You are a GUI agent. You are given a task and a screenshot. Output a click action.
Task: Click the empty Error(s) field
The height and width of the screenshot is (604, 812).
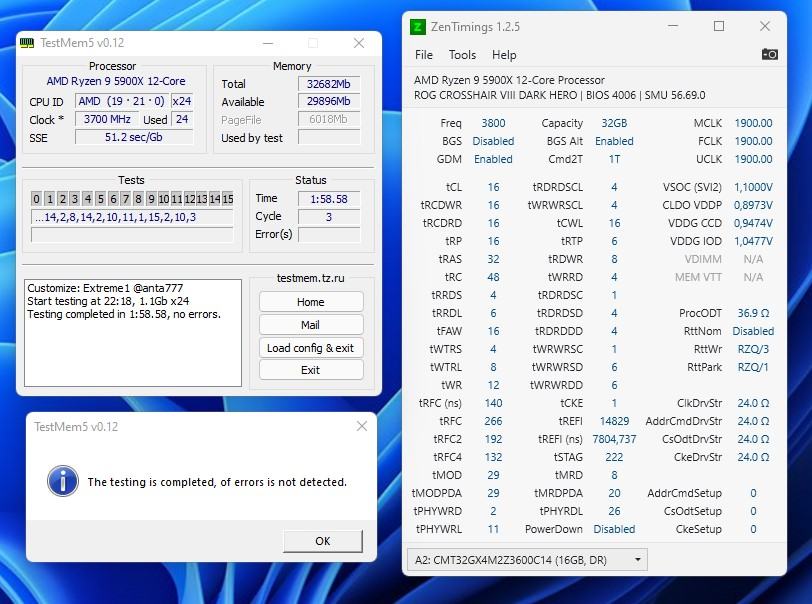(328, 235)
